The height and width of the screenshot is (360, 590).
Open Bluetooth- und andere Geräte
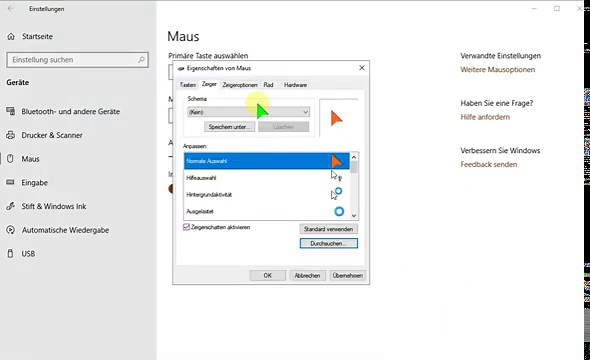pyautogui.click(x=70, y=111)
